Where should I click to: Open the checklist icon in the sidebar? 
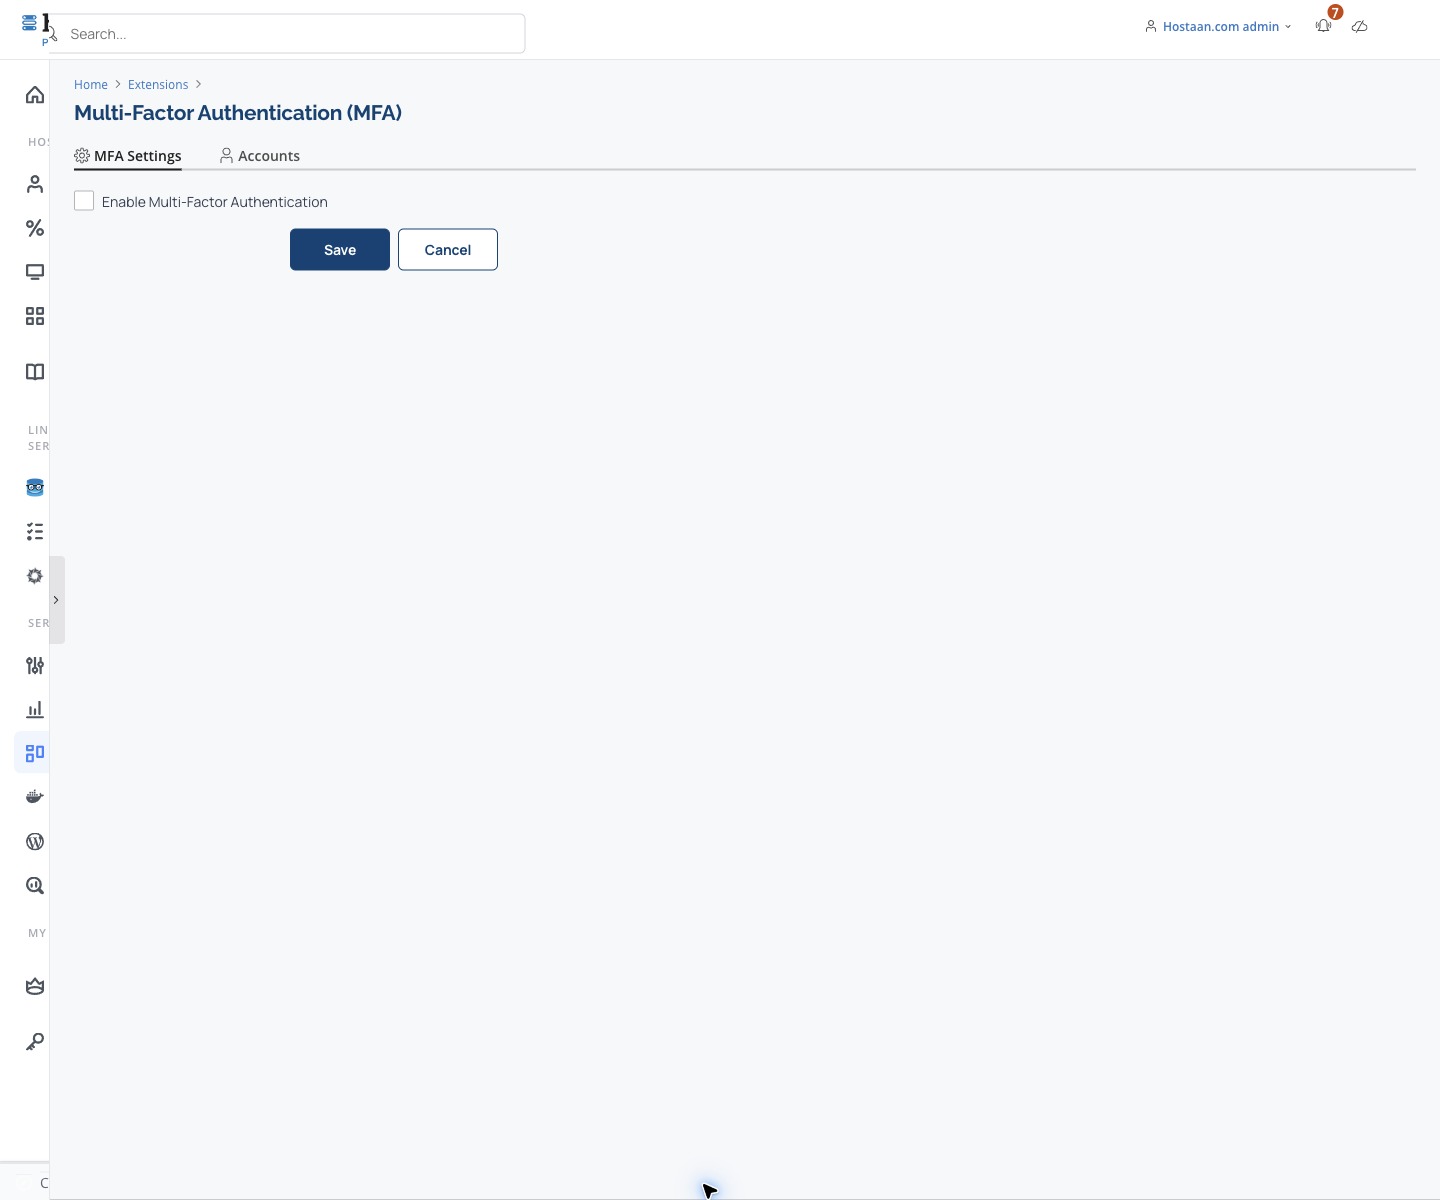[35, 532]
